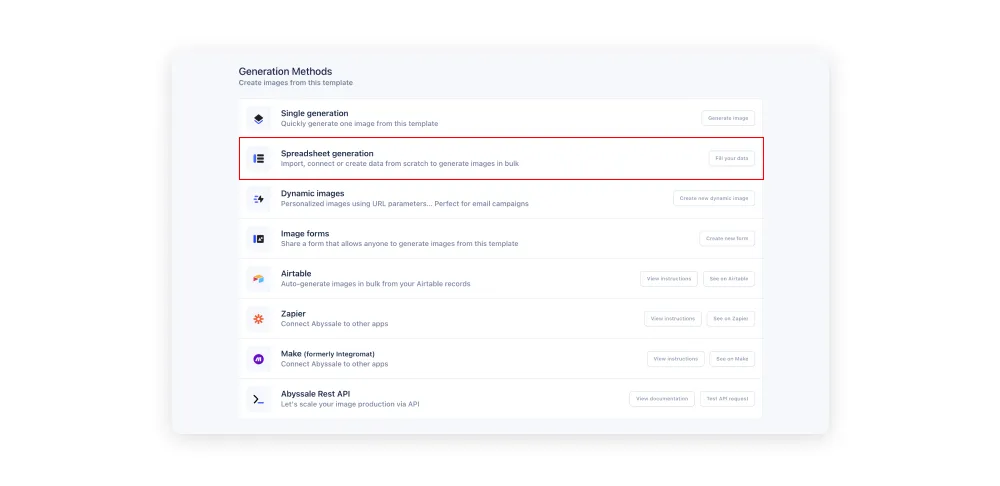Click the See on Zapier button

pos(731,319)
